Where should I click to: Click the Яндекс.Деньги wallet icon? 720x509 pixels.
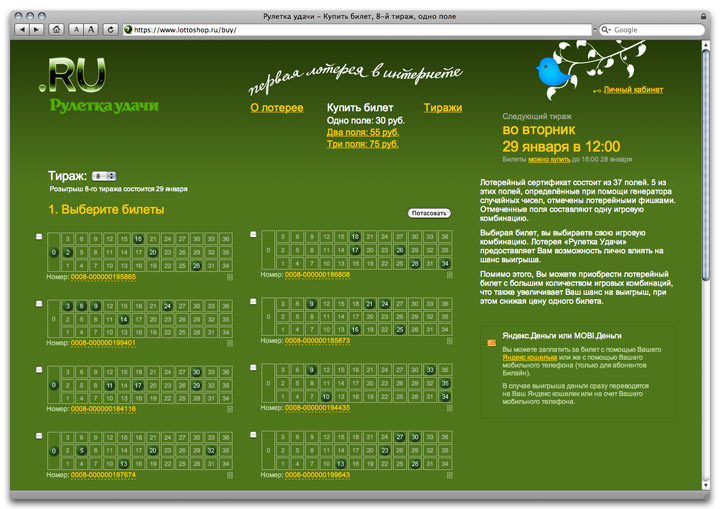point(491,343)
